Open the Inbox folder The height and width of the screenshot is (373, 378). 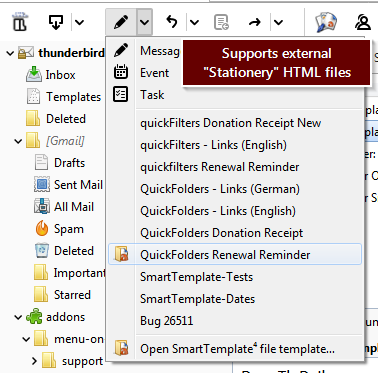click(x=60, y=75)
